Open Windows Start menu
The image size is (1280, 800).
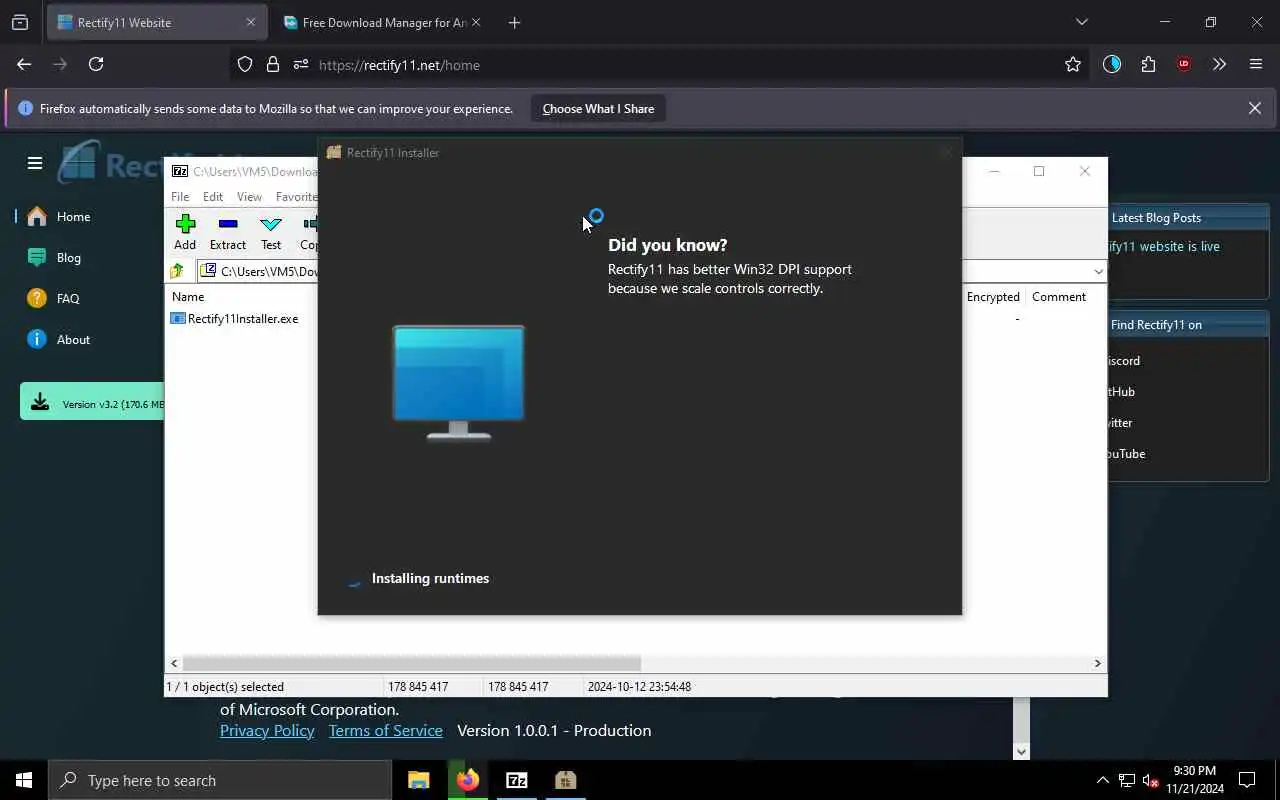pos(24,780)
